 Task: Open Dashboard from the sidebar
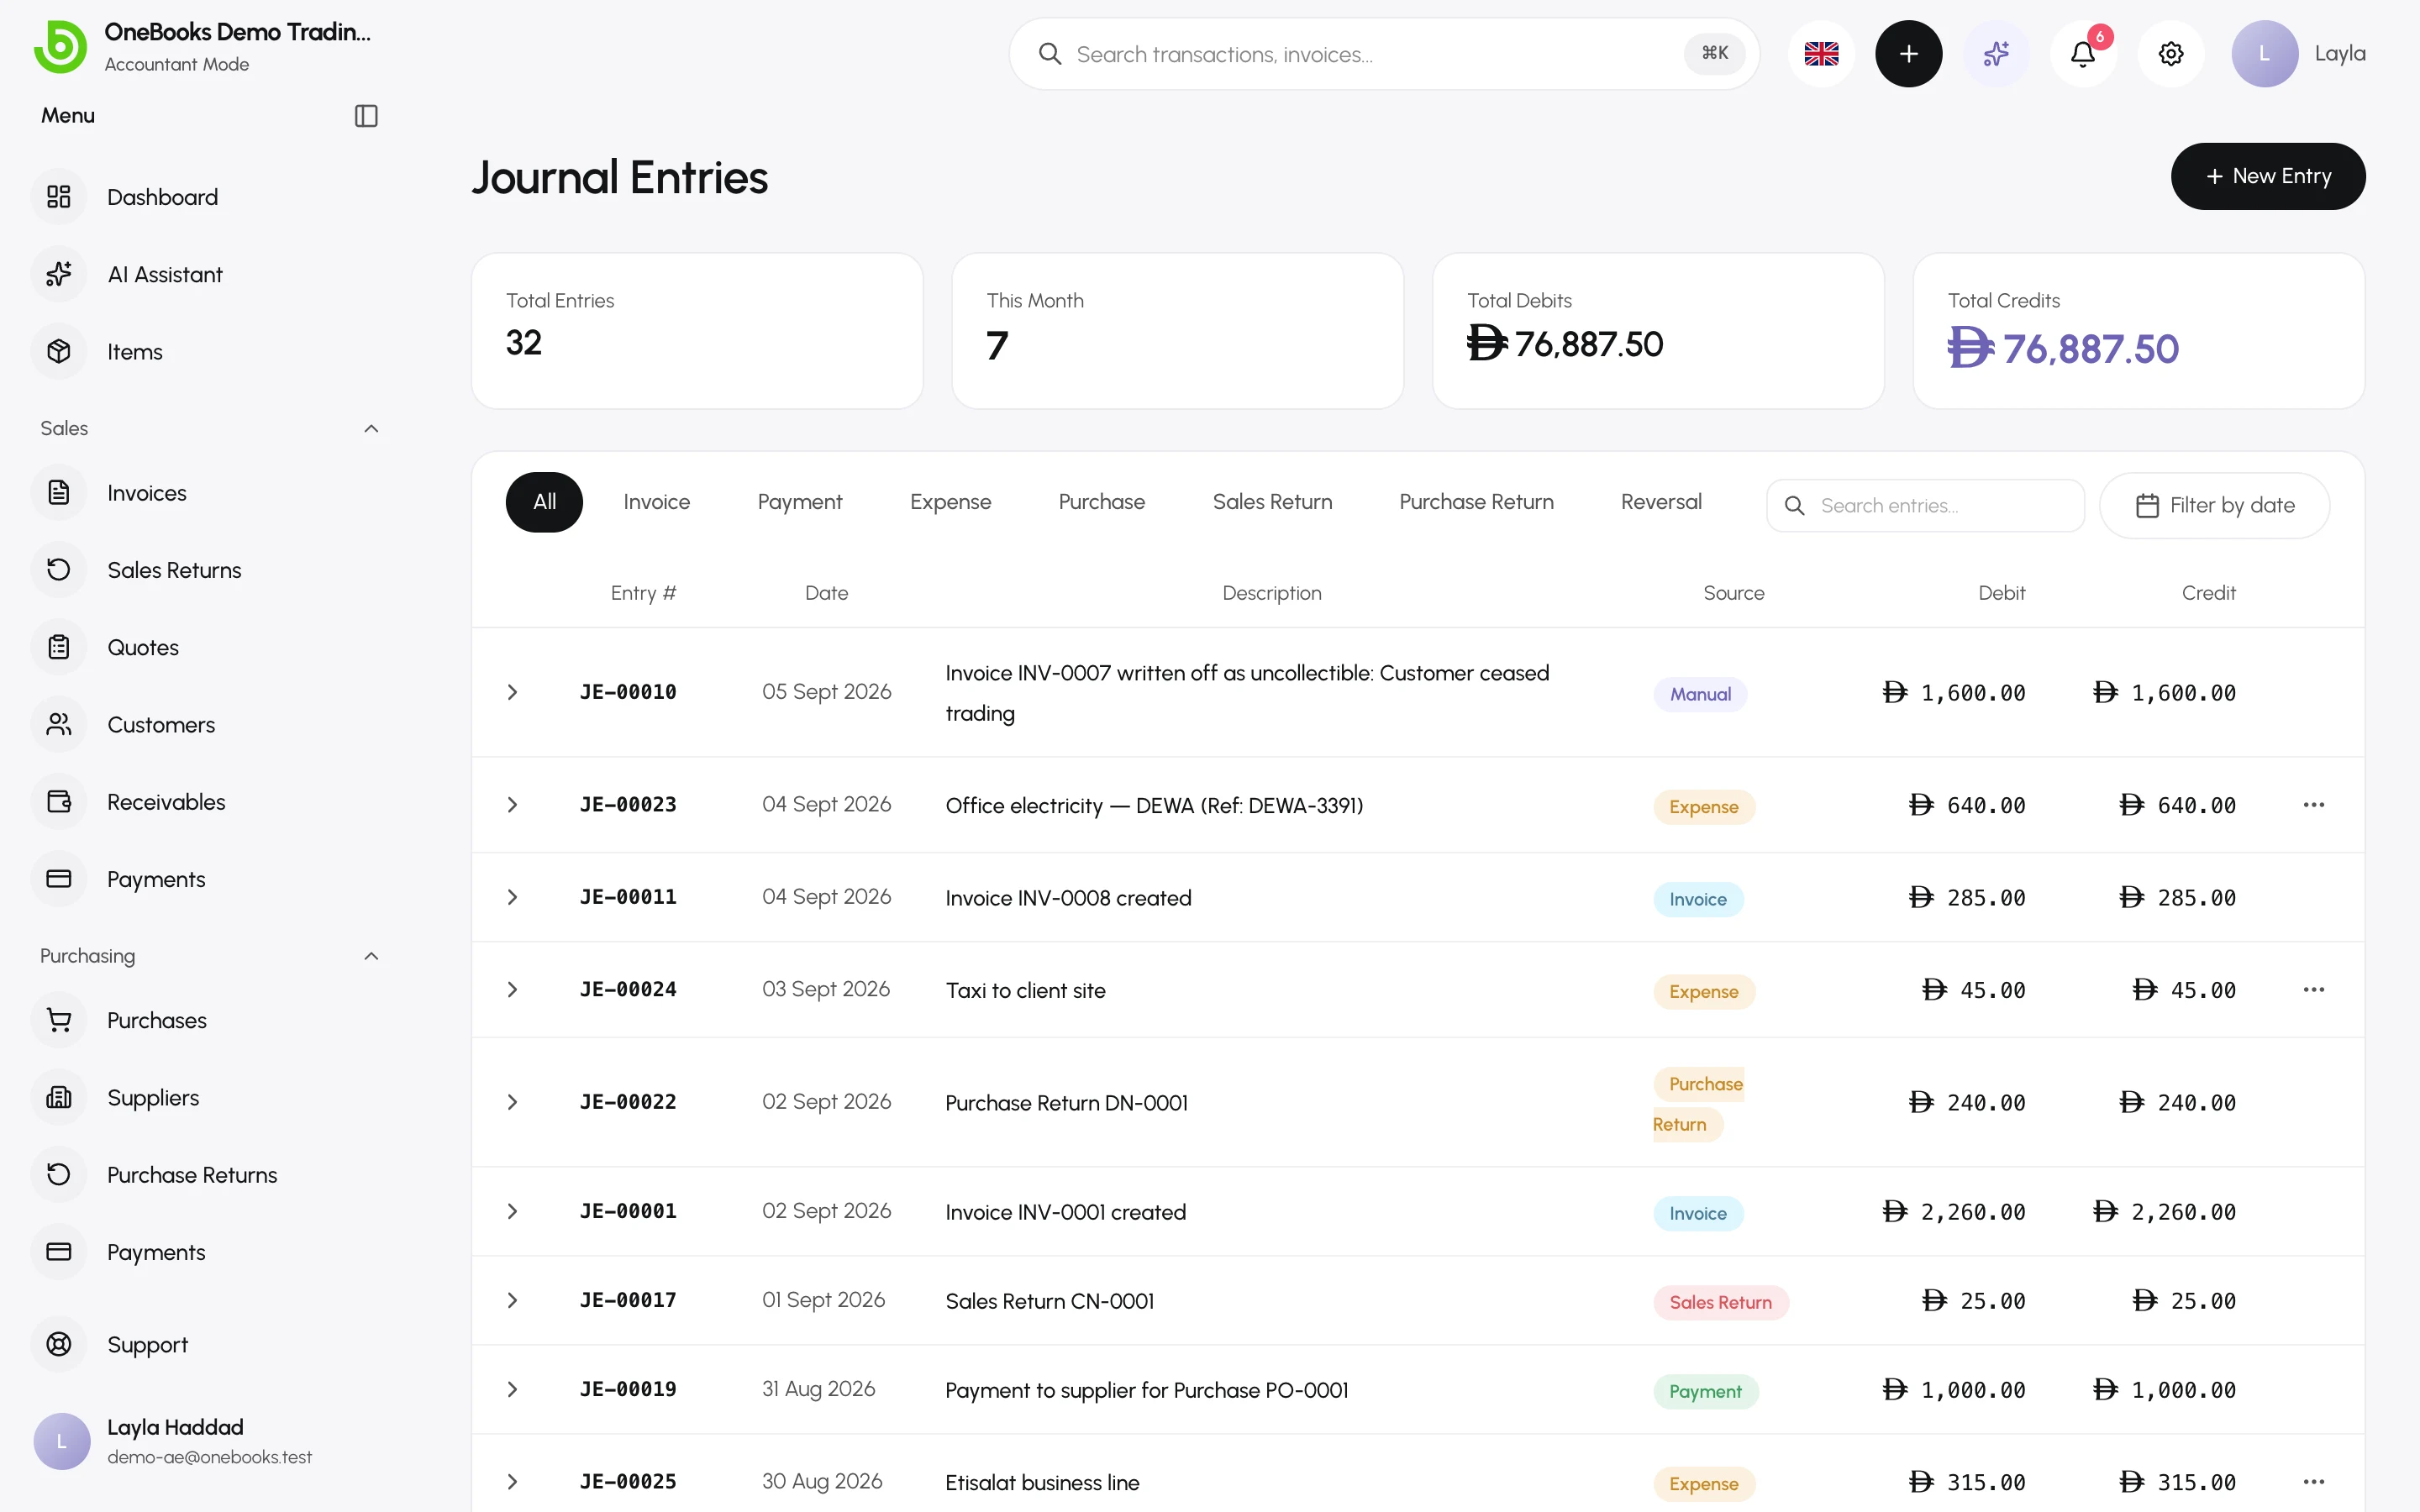(x=205, y=197)
